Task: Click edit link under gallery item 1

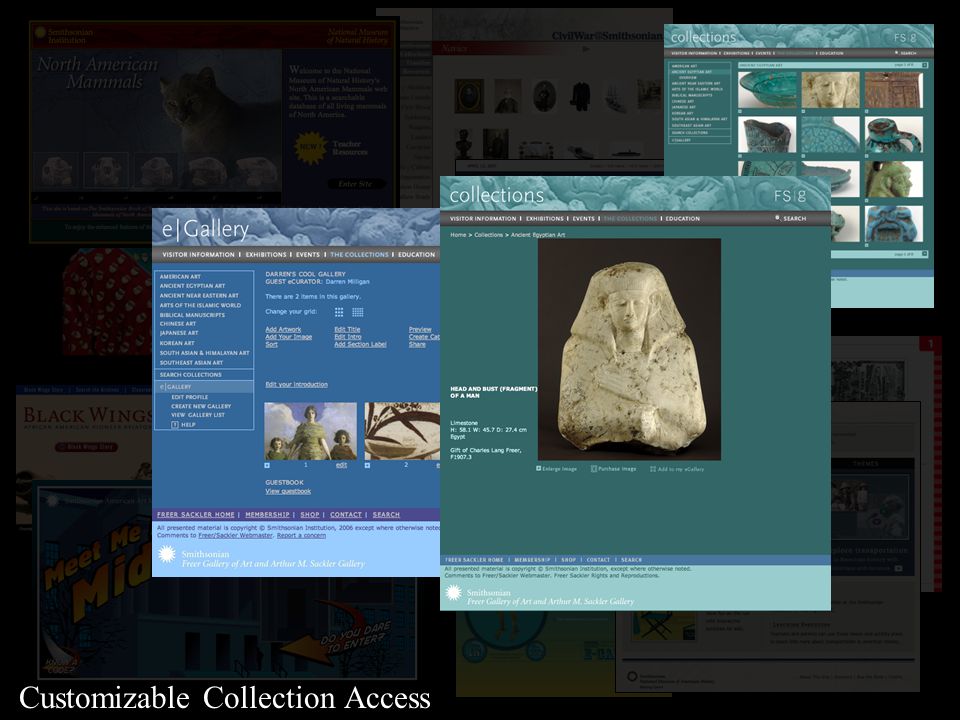Action: pyautogui.click(x=342, y=465)
